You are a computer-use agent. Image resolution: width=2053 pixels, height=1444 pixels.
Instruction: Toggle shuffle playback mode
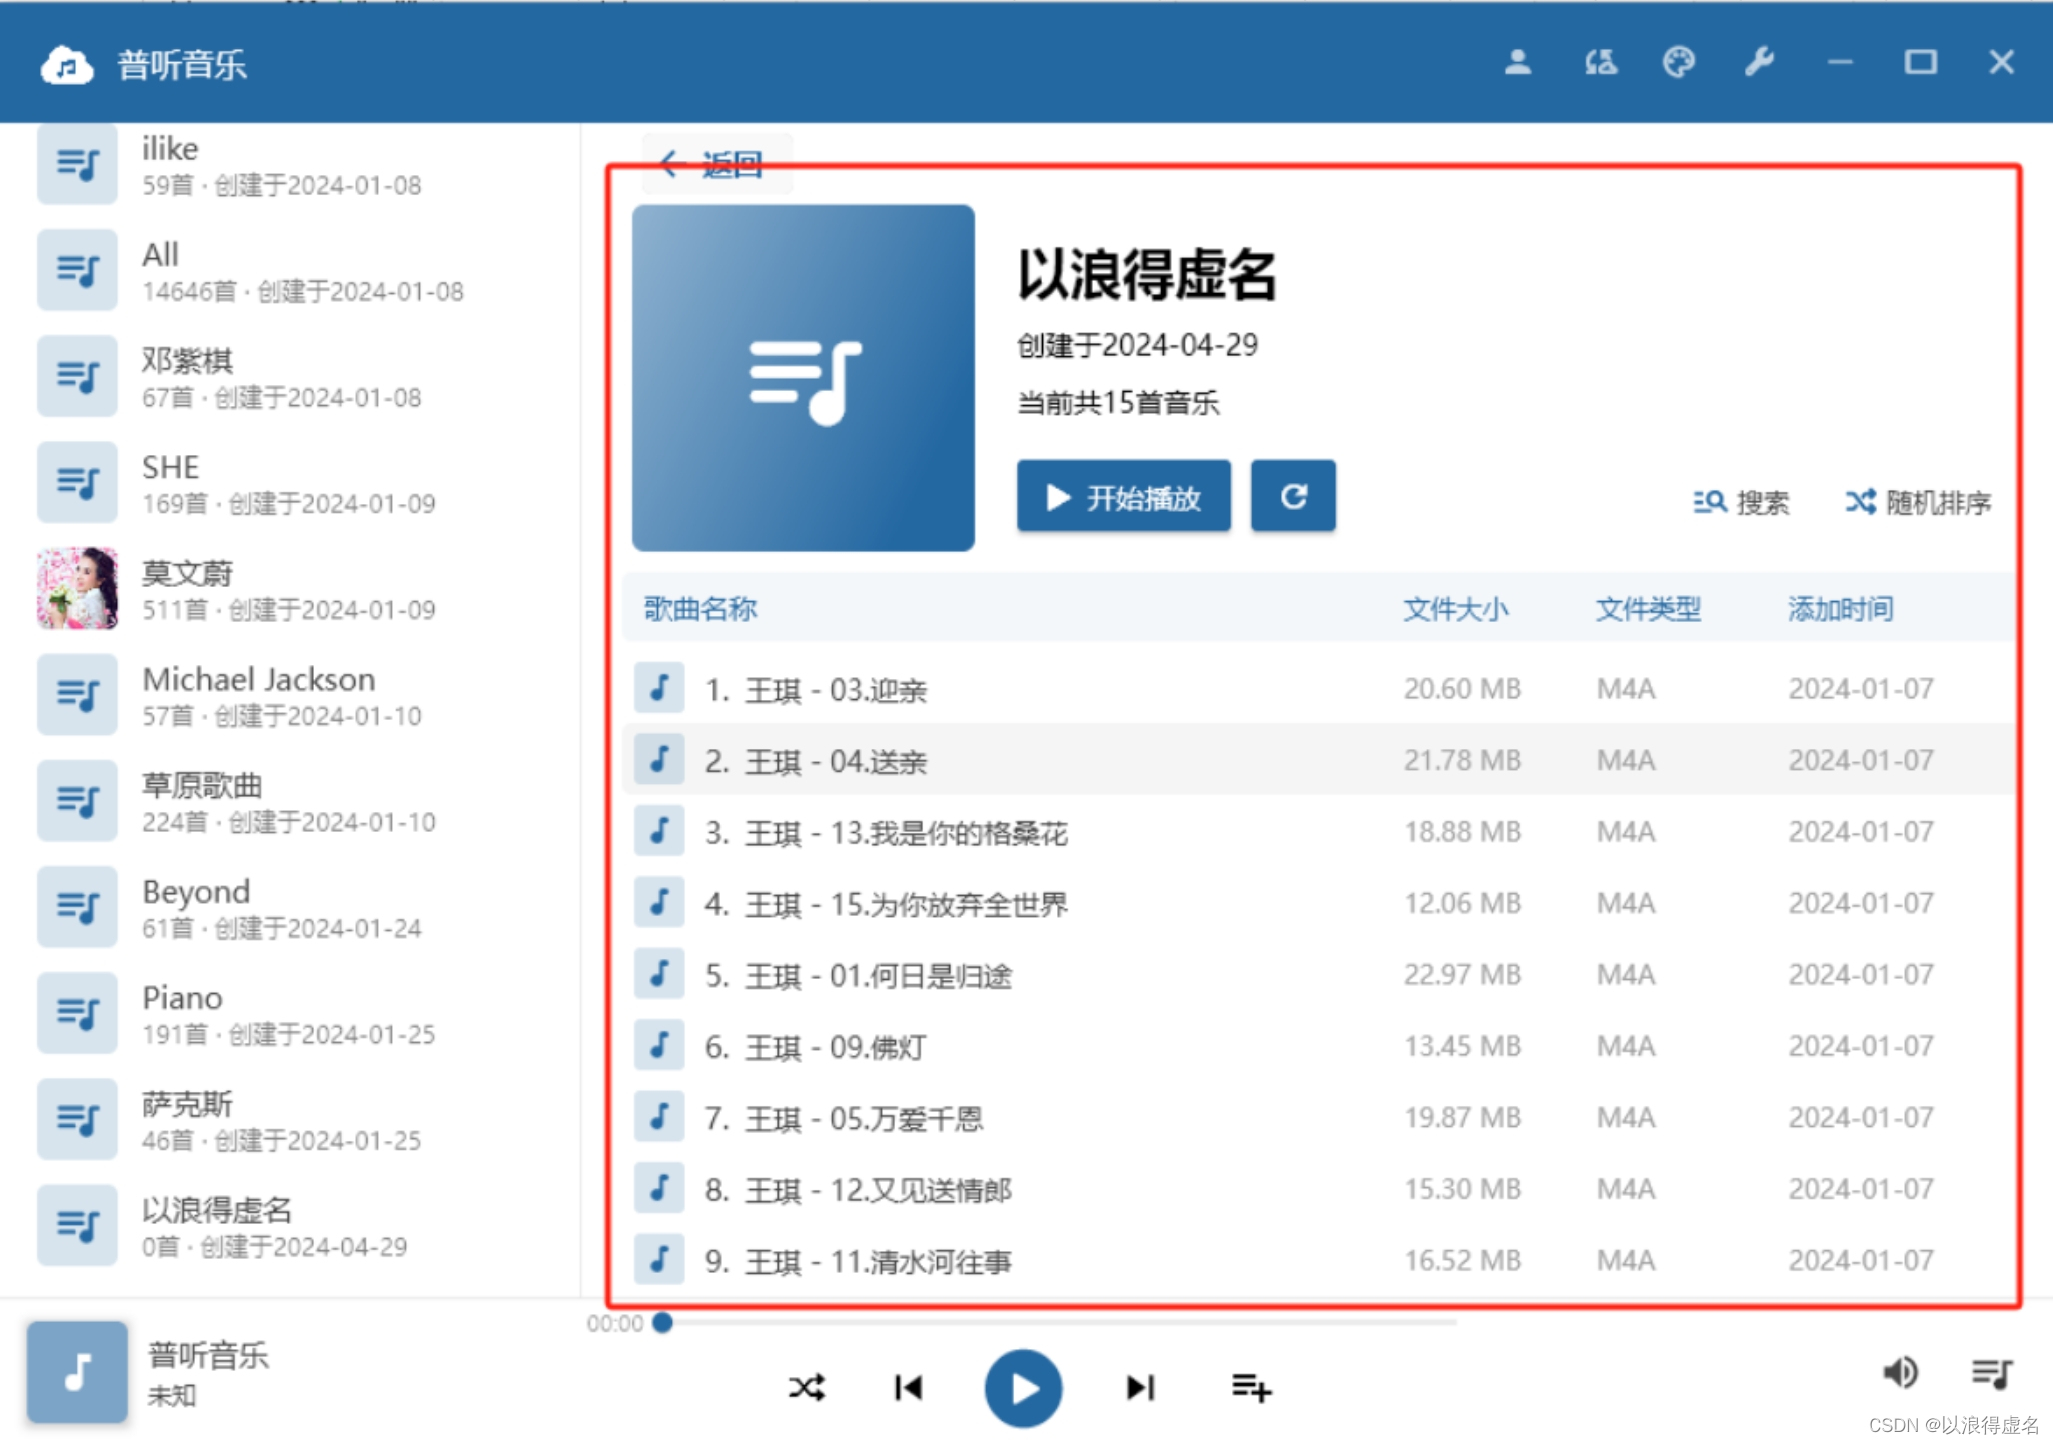tap(806, 1388)
